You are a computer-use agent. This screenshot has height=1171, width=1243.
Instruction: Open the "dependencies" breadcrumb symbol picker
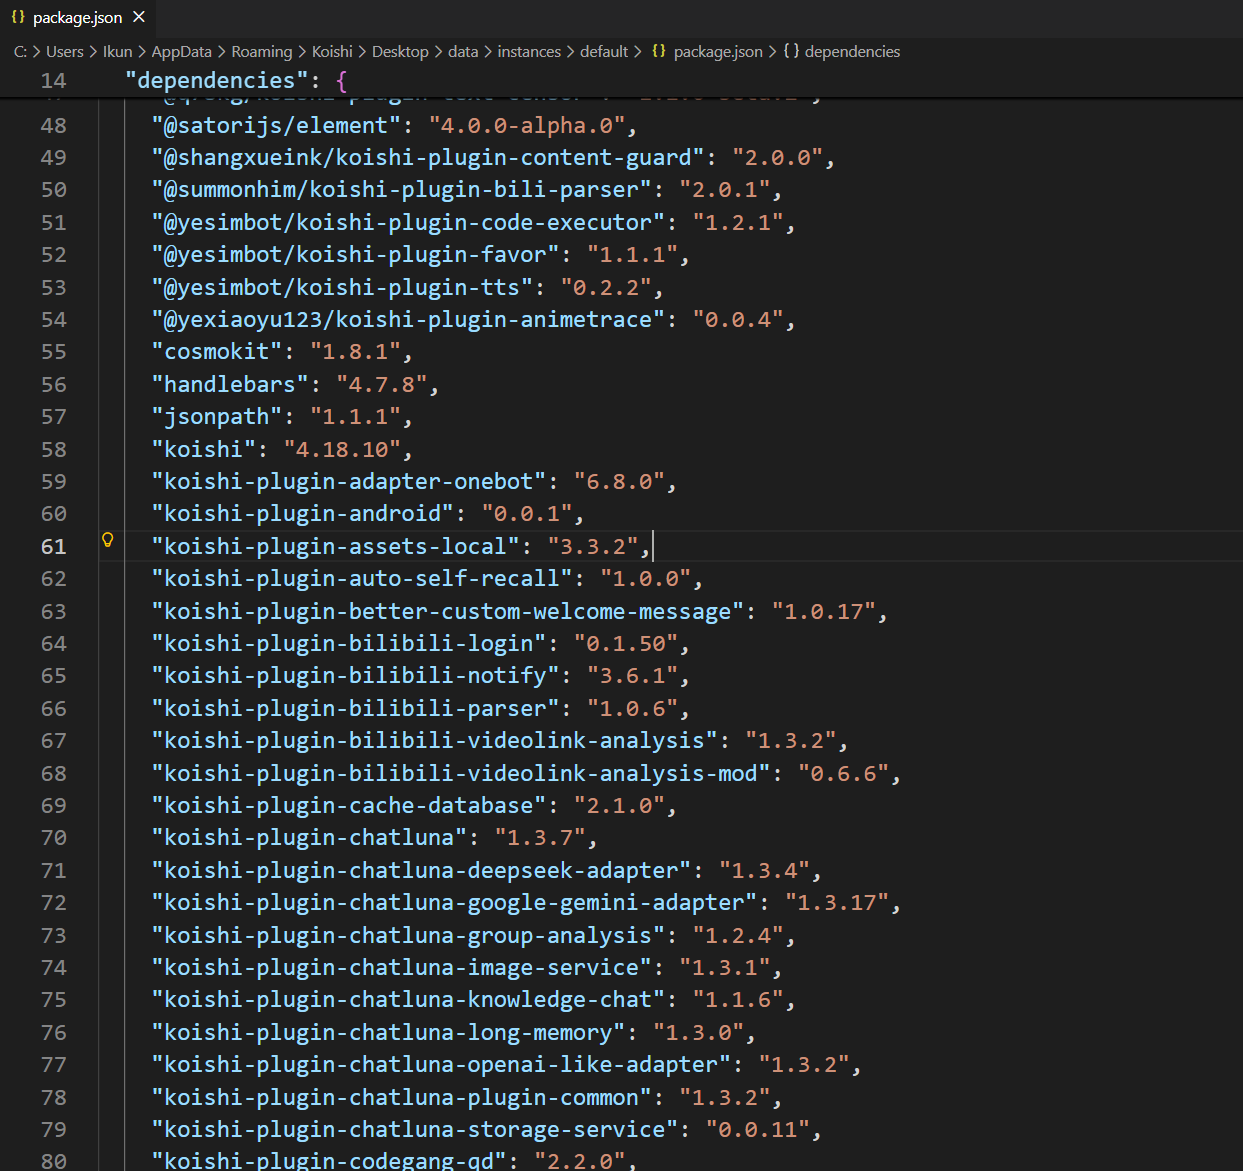click(852, 51)
